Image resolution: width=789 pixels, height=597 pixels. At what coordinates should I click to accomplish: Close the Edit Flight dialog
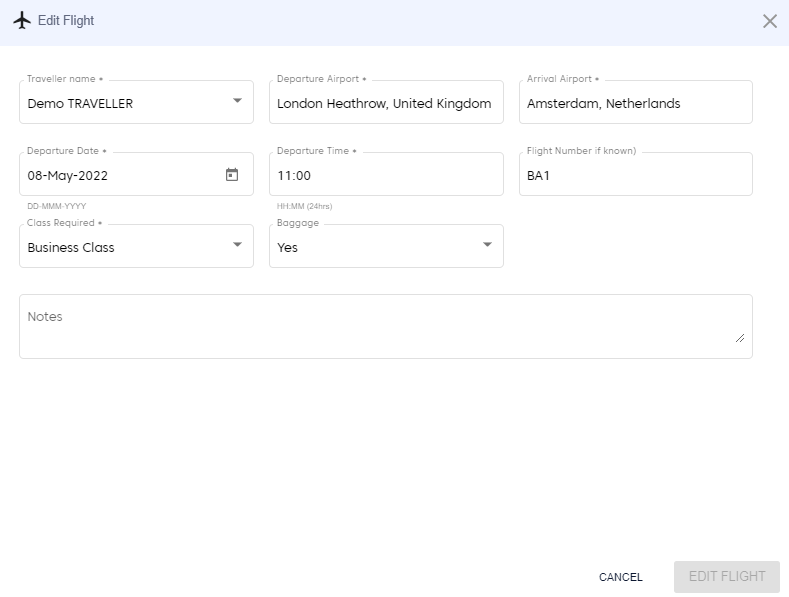click(769, 21)
